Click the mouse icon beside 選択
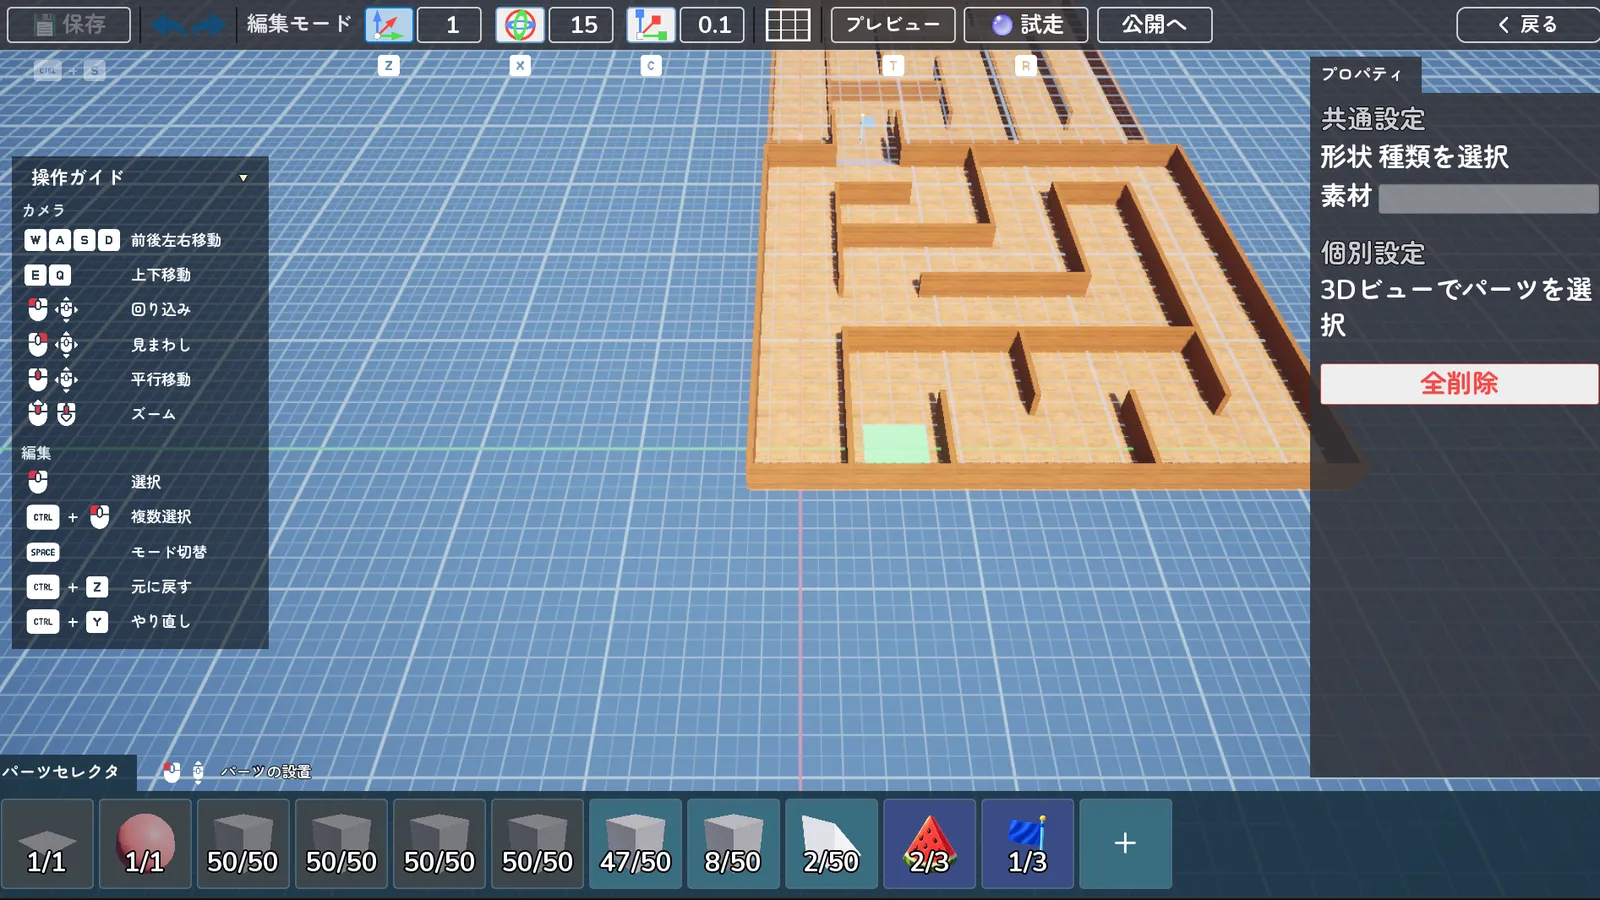This screenshot has height=900, width=1600. click(x=37, y=482)
